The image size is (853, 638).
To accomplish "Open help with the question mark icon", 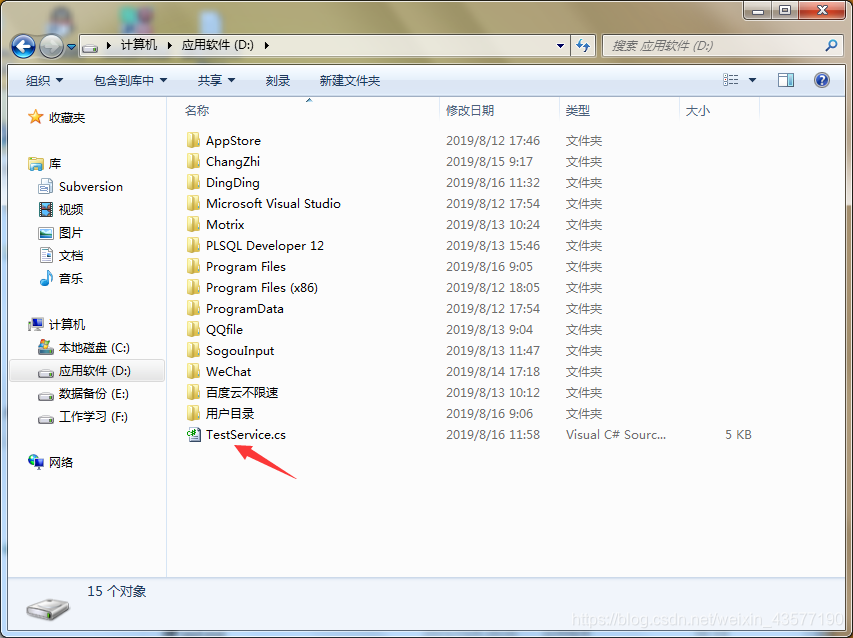I will pos(821,80).
